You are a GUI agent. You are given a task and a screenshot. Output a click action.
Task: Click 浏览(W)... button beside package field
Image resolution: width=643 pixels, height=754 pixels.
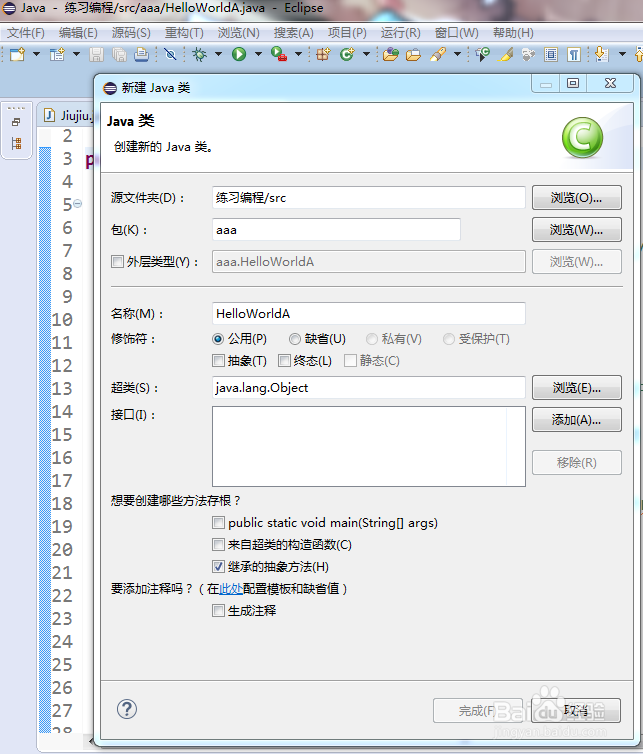click(x=577, y=230)
